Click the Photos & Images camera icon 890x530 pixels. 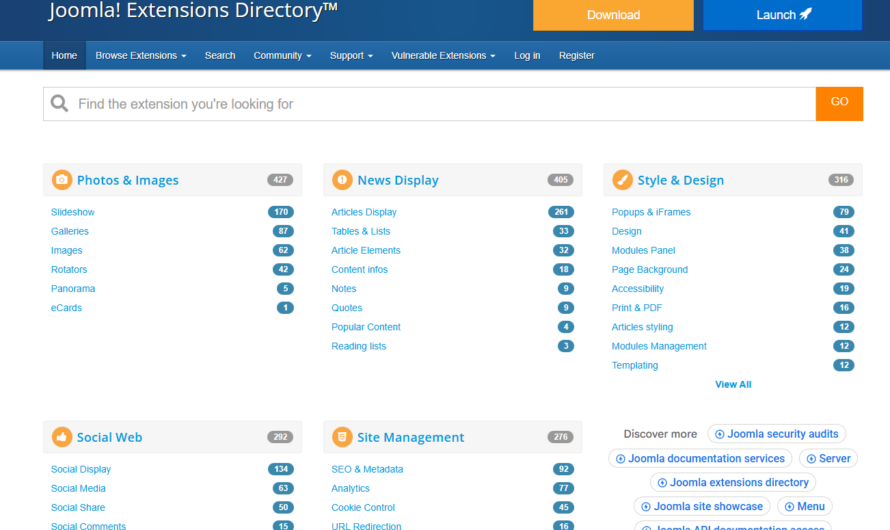click(x=62, y=180)
